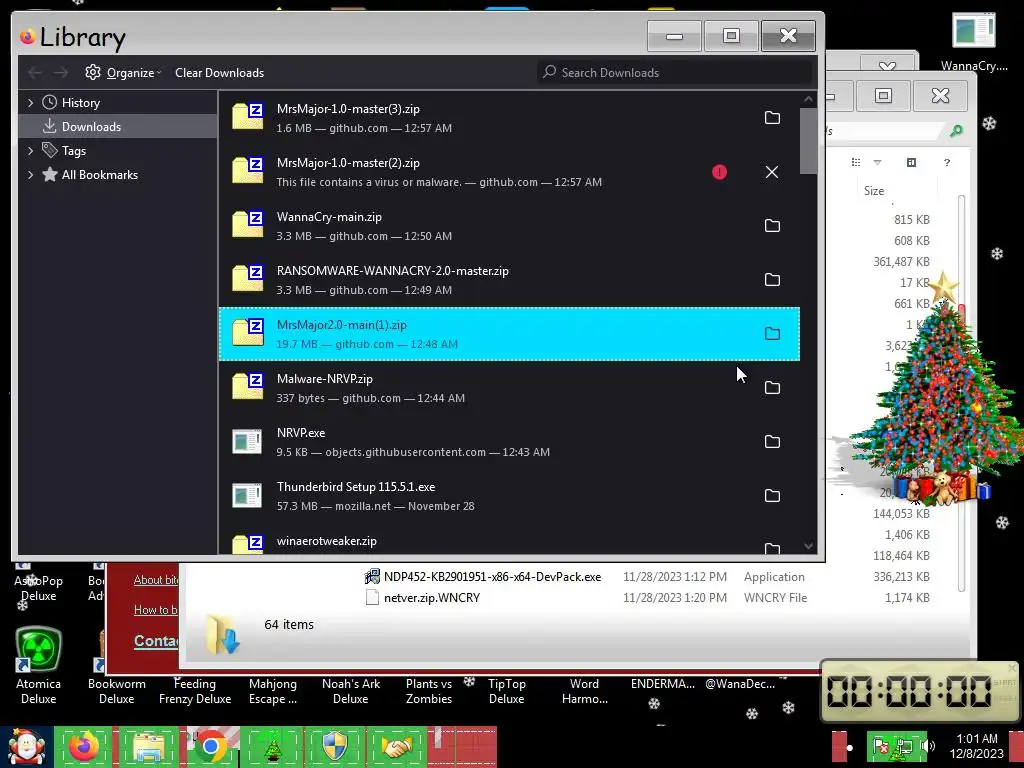Click handshake icon in taskbar
This screenshot has height=768, width=1024.
(x=396, y=746)
